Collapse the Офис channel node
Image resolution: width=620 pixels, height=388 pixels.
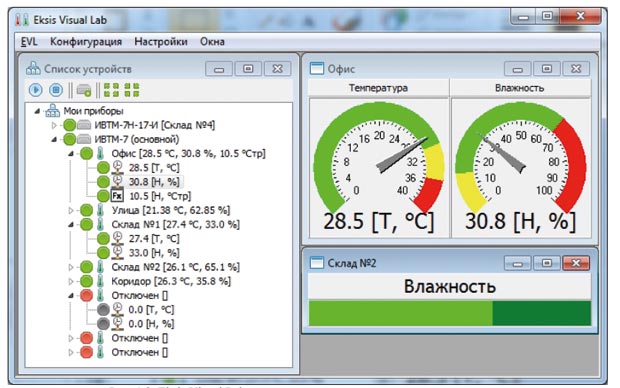click(71, 154)
